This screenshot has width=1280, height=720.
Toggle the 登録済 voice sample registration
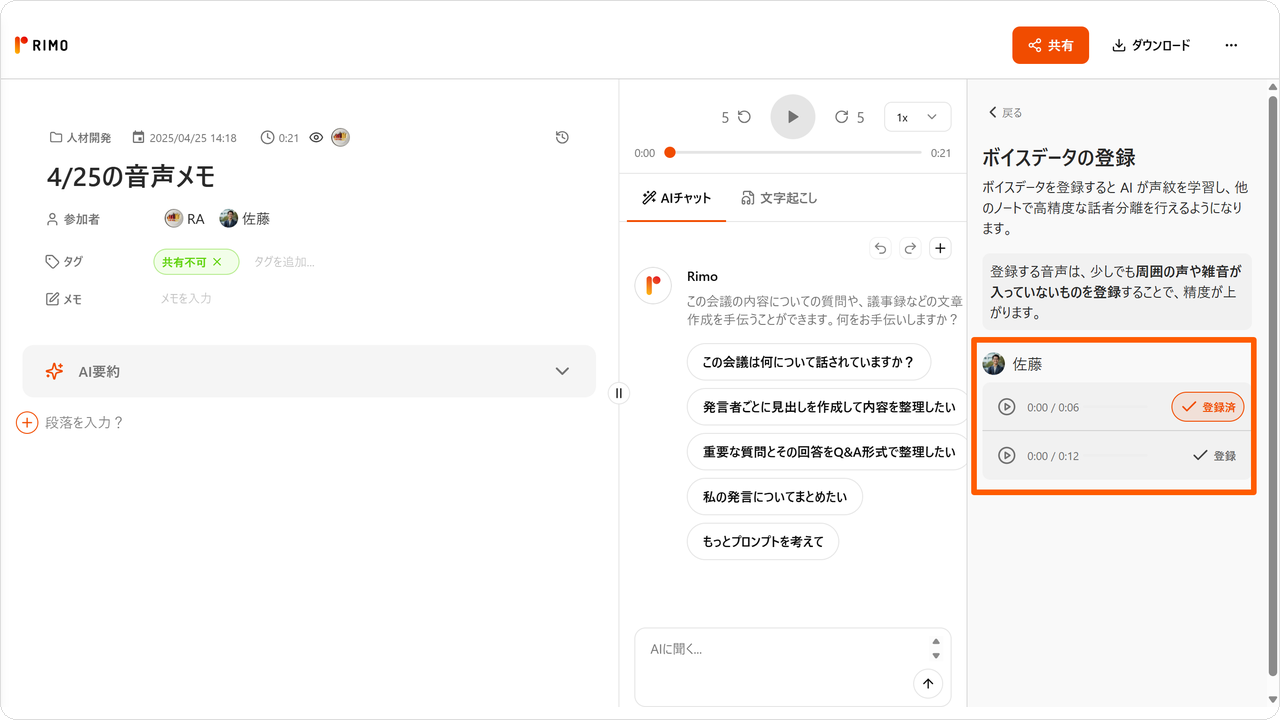tap(1208, 407)
